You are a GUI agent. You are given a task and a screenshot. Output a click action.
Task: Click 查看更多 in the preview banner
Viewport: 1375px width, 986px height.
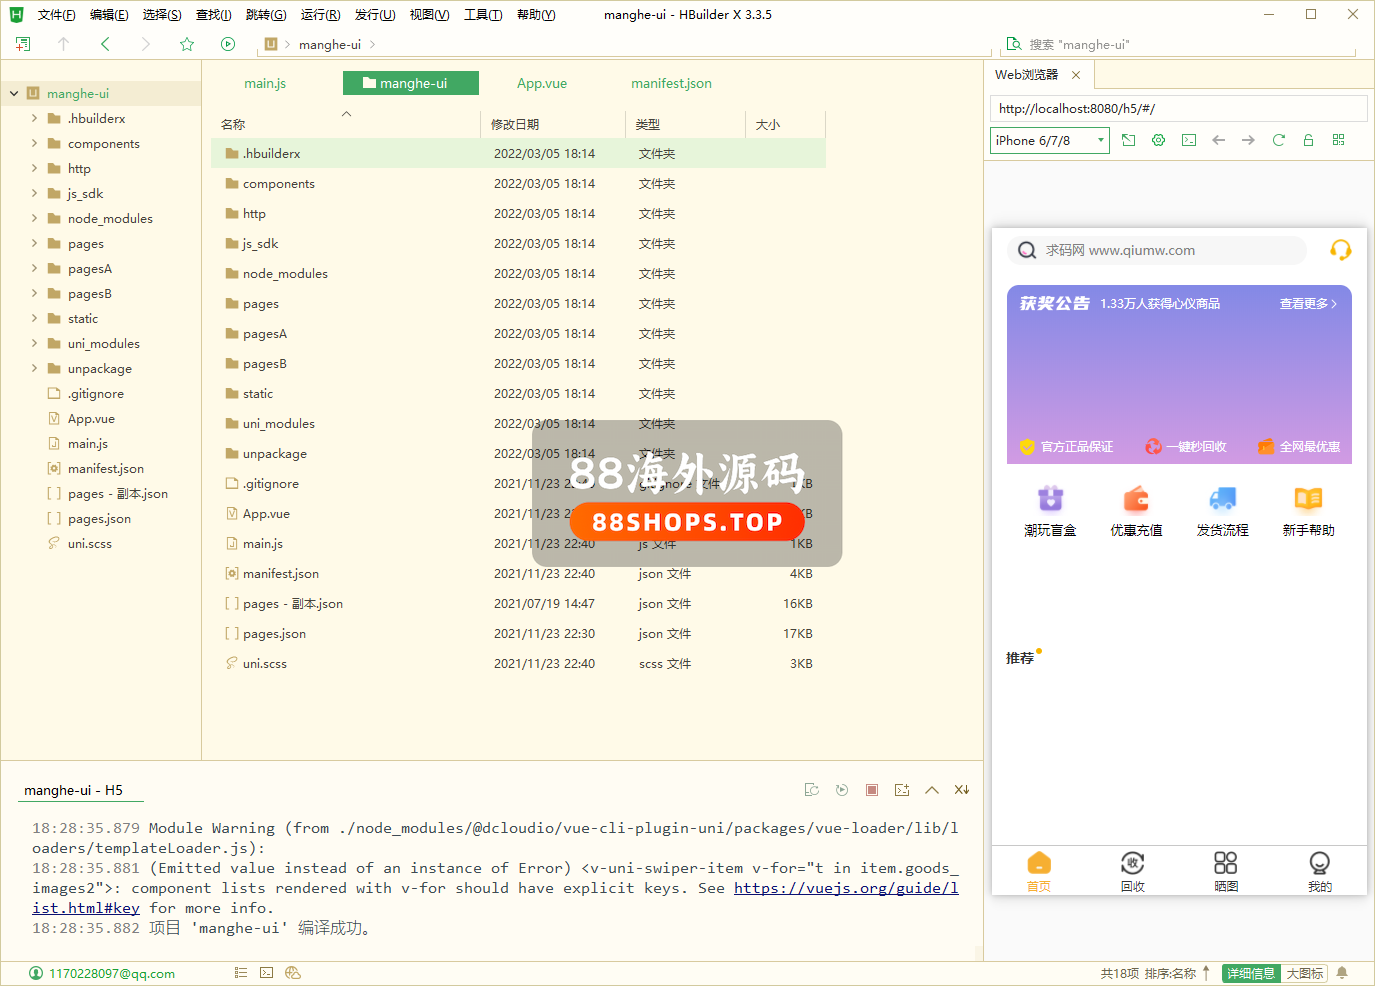(1307, 304)
